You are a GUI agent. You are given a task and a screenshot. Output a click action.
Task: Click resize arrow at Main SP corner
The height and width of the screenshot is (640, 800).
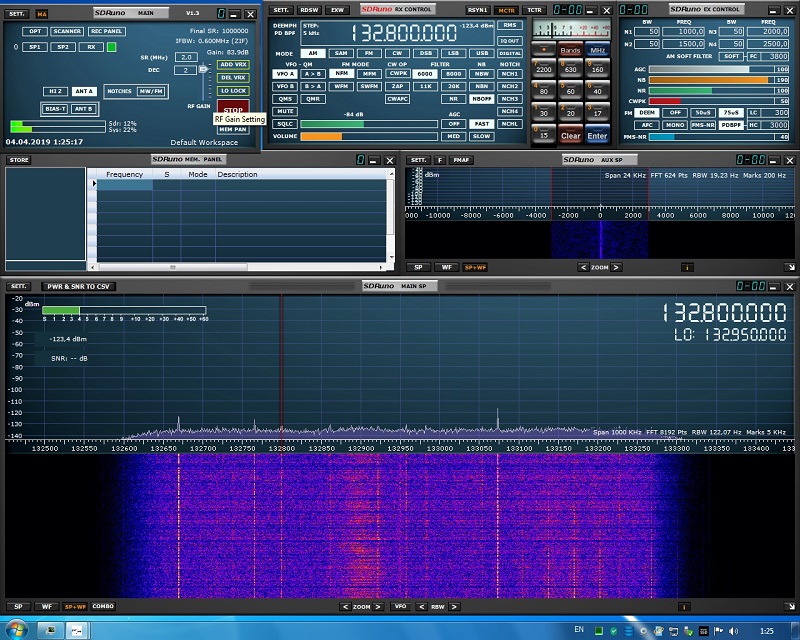(790, 607)
